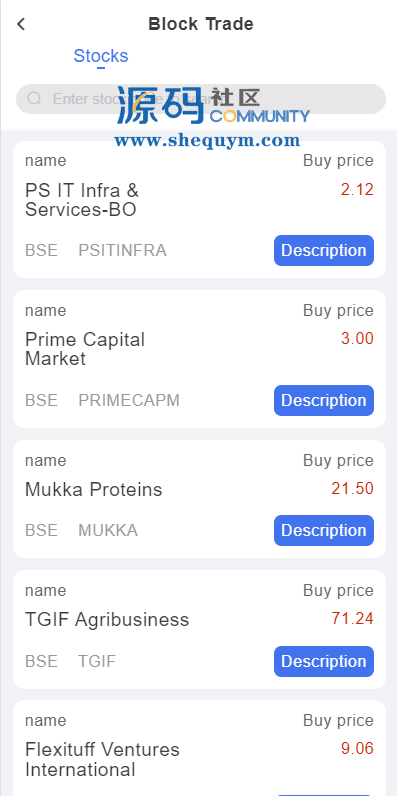This screenshot has width=397, height=796.
Task: Click the PRIMECAPM ticker symbol
Action: click(x=129, y=400)
